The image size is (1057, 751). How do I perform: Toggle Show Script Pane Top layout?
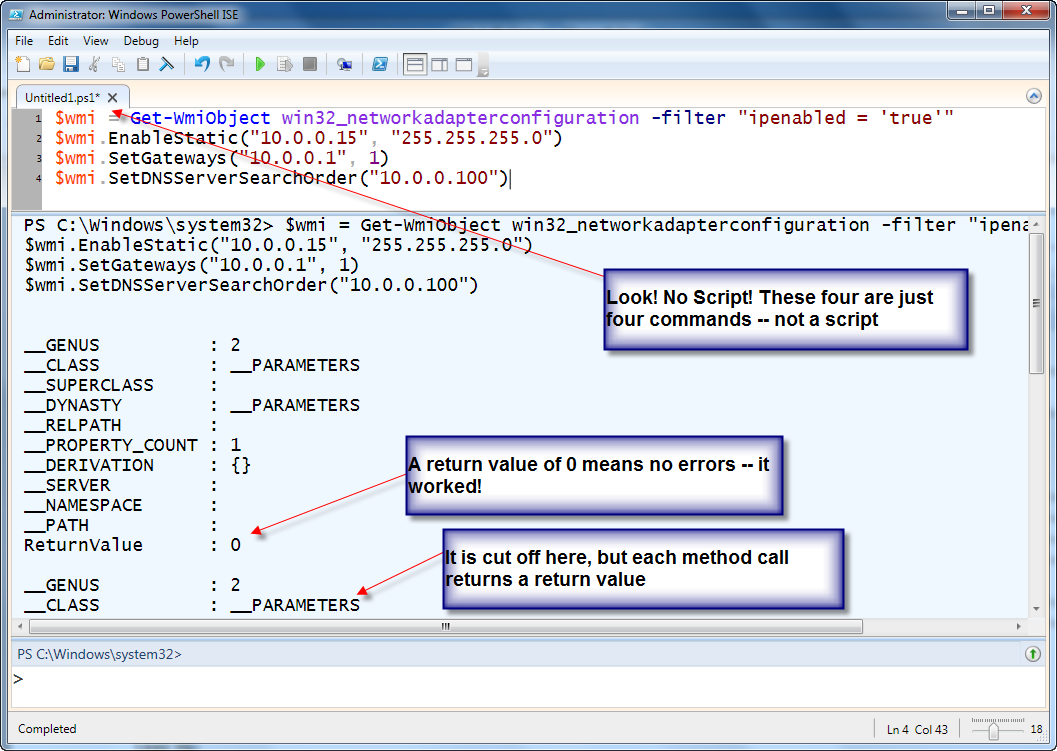tap(415, 64)
